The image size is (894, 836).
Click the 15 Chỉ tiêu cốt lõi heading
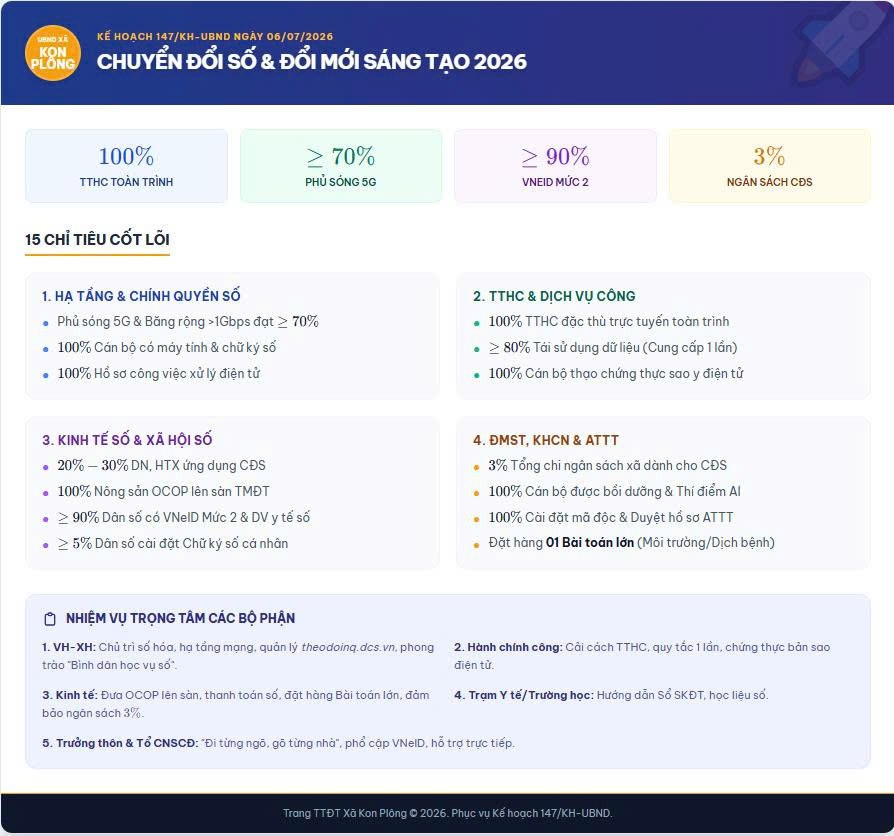tap(97, 240)
